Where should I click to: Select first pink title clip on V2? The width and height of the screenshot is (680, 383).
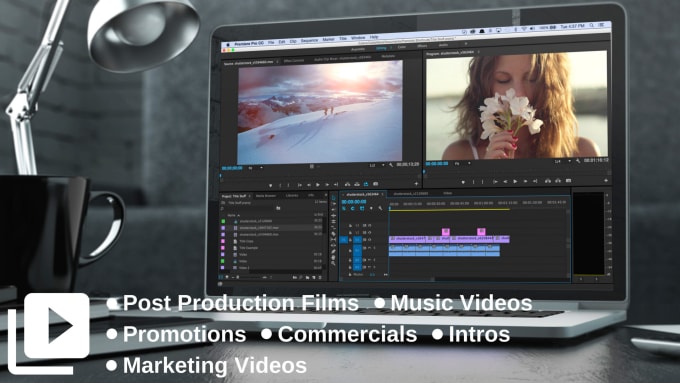(445, 232)
